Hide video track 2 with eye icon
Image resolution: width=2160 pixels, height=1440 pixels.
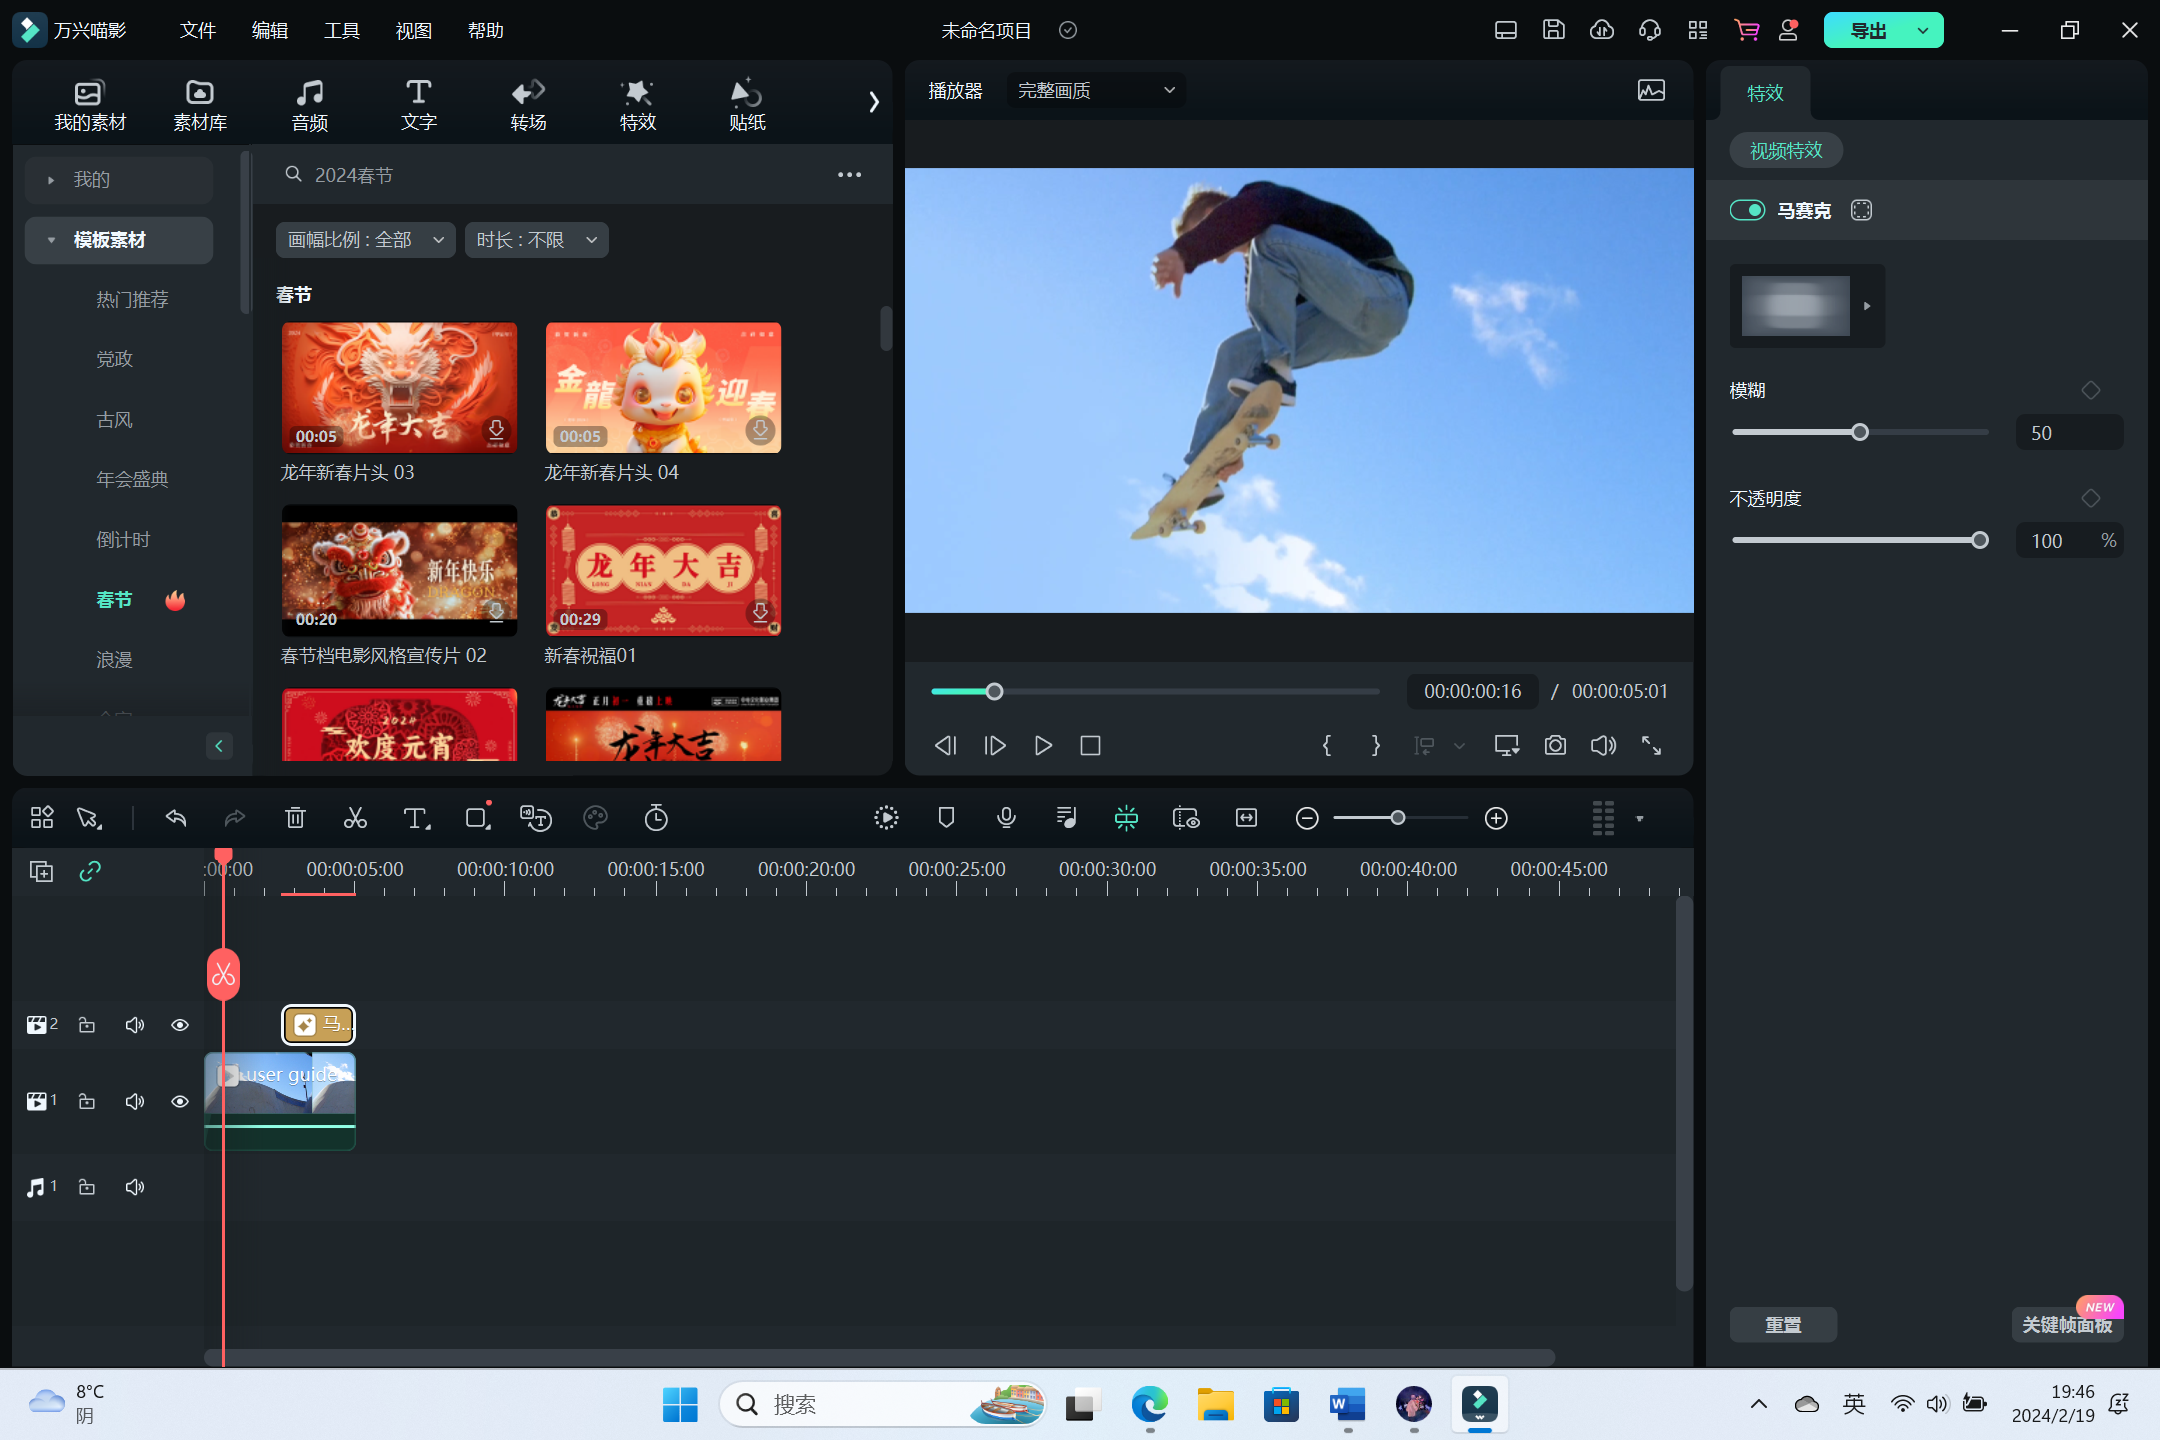[180, 1025]
